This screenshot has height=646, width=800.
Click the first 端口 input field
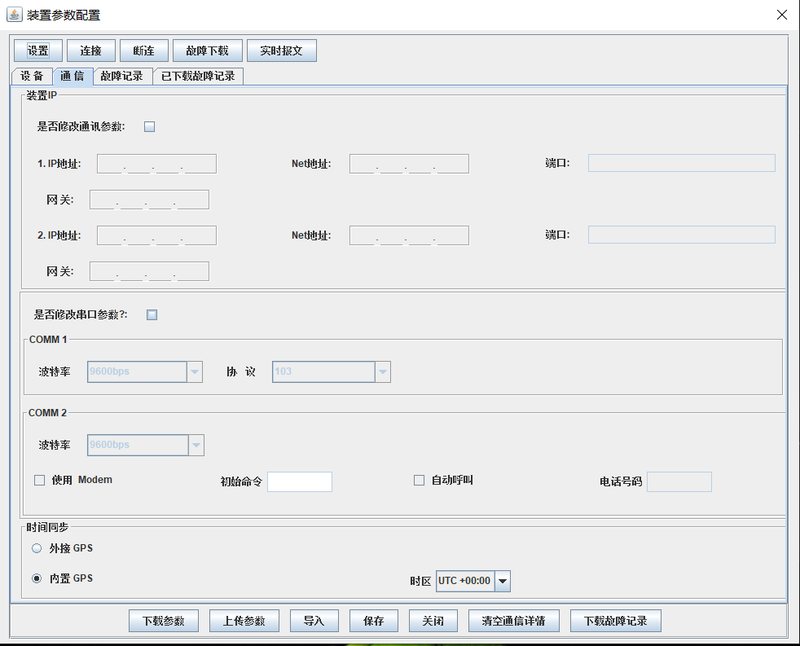682,163
